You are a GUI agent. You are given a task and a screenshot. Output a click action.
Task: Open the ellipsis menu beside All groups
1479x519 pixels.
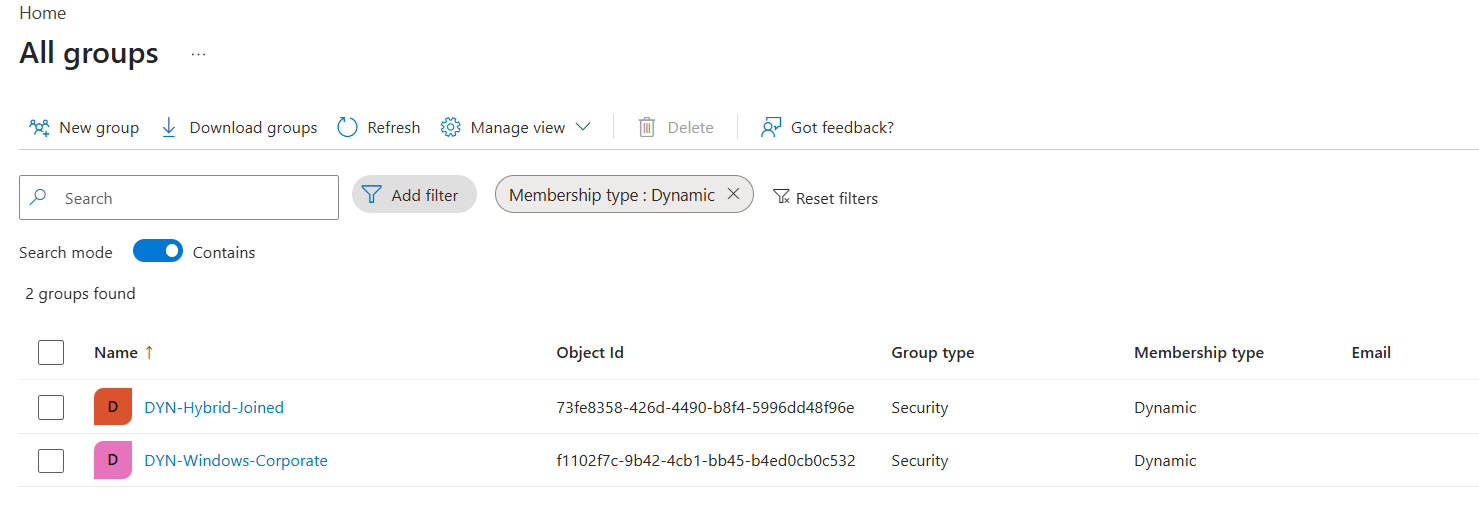198,54
